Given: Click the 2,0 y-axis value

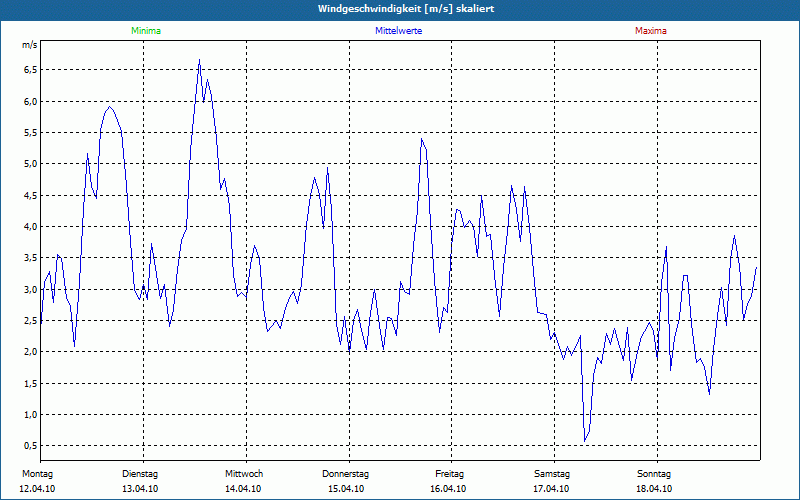Looking at the screenshot, I should click(30, 352).
